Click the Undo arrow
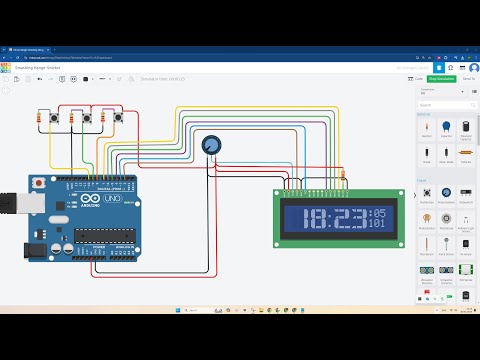480x360 pixels. coord(40,79)
